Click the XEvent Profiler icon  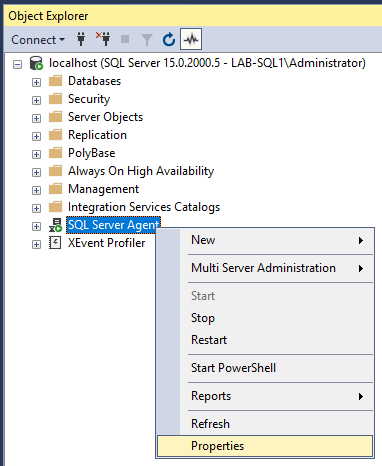55,243
